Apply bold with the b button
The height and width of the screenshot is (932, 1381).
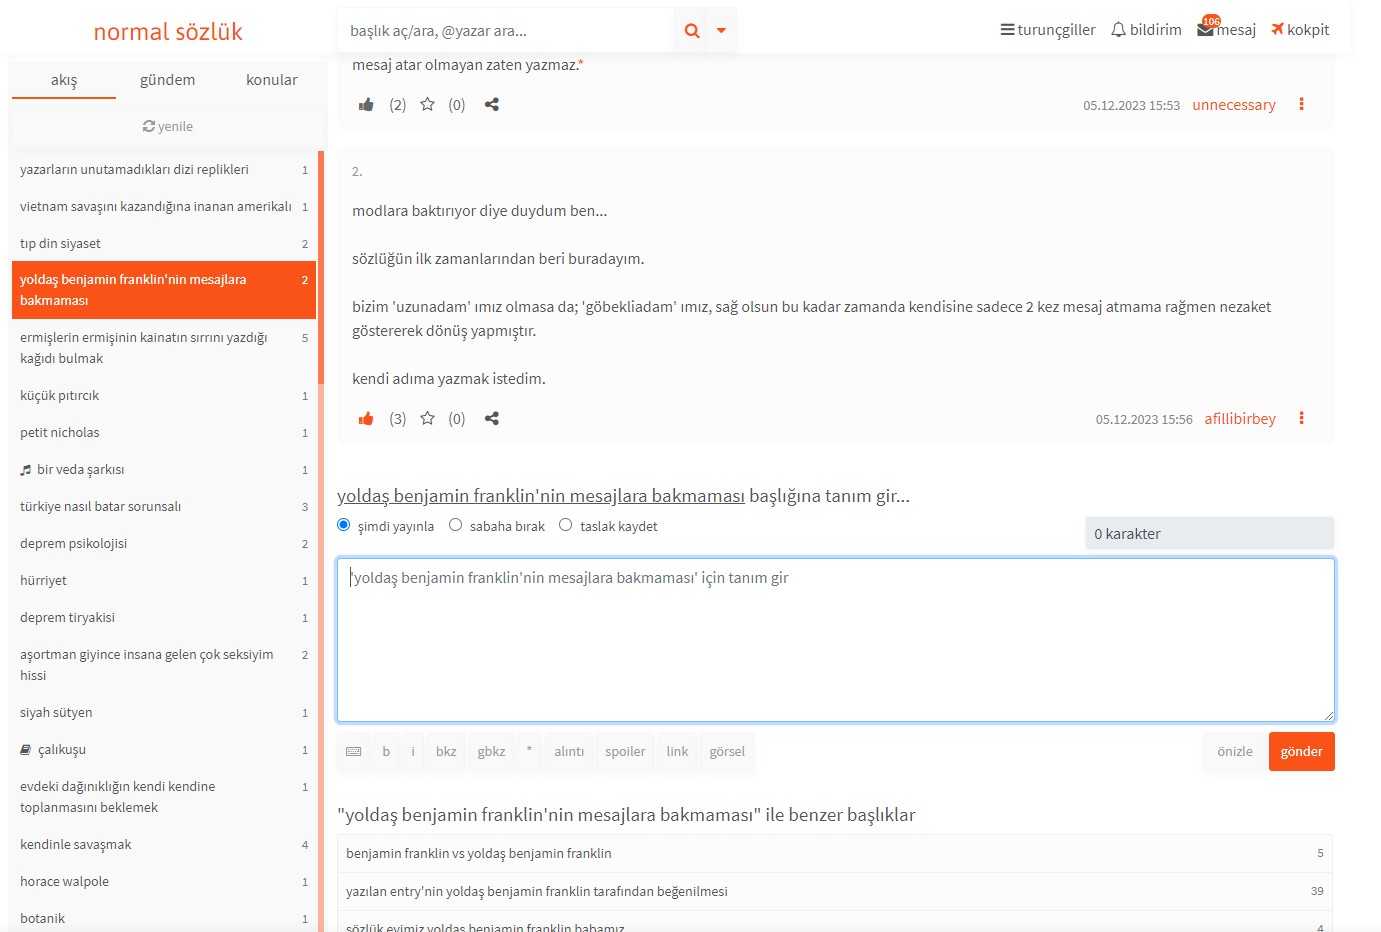point(386,752)
